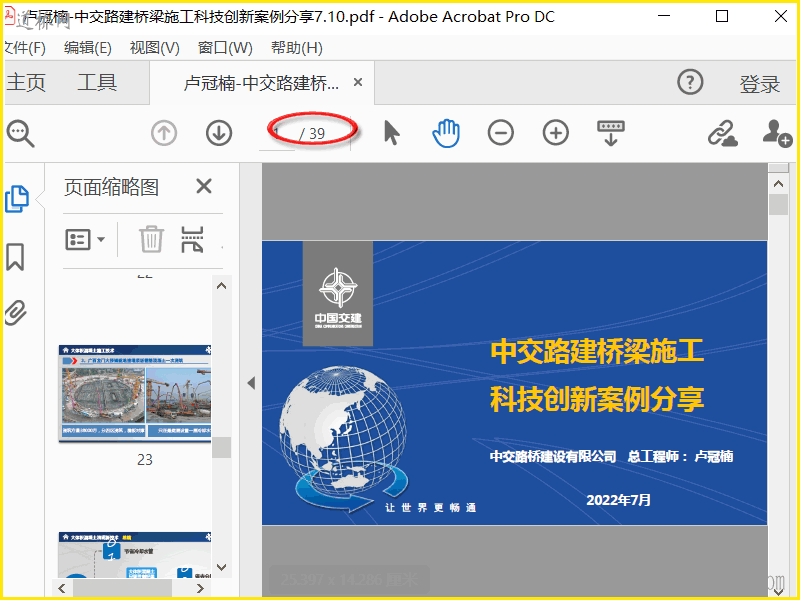Click the delete pages trash icon
Viewport: 800px width, 600px height.
(x=152, y=239)
